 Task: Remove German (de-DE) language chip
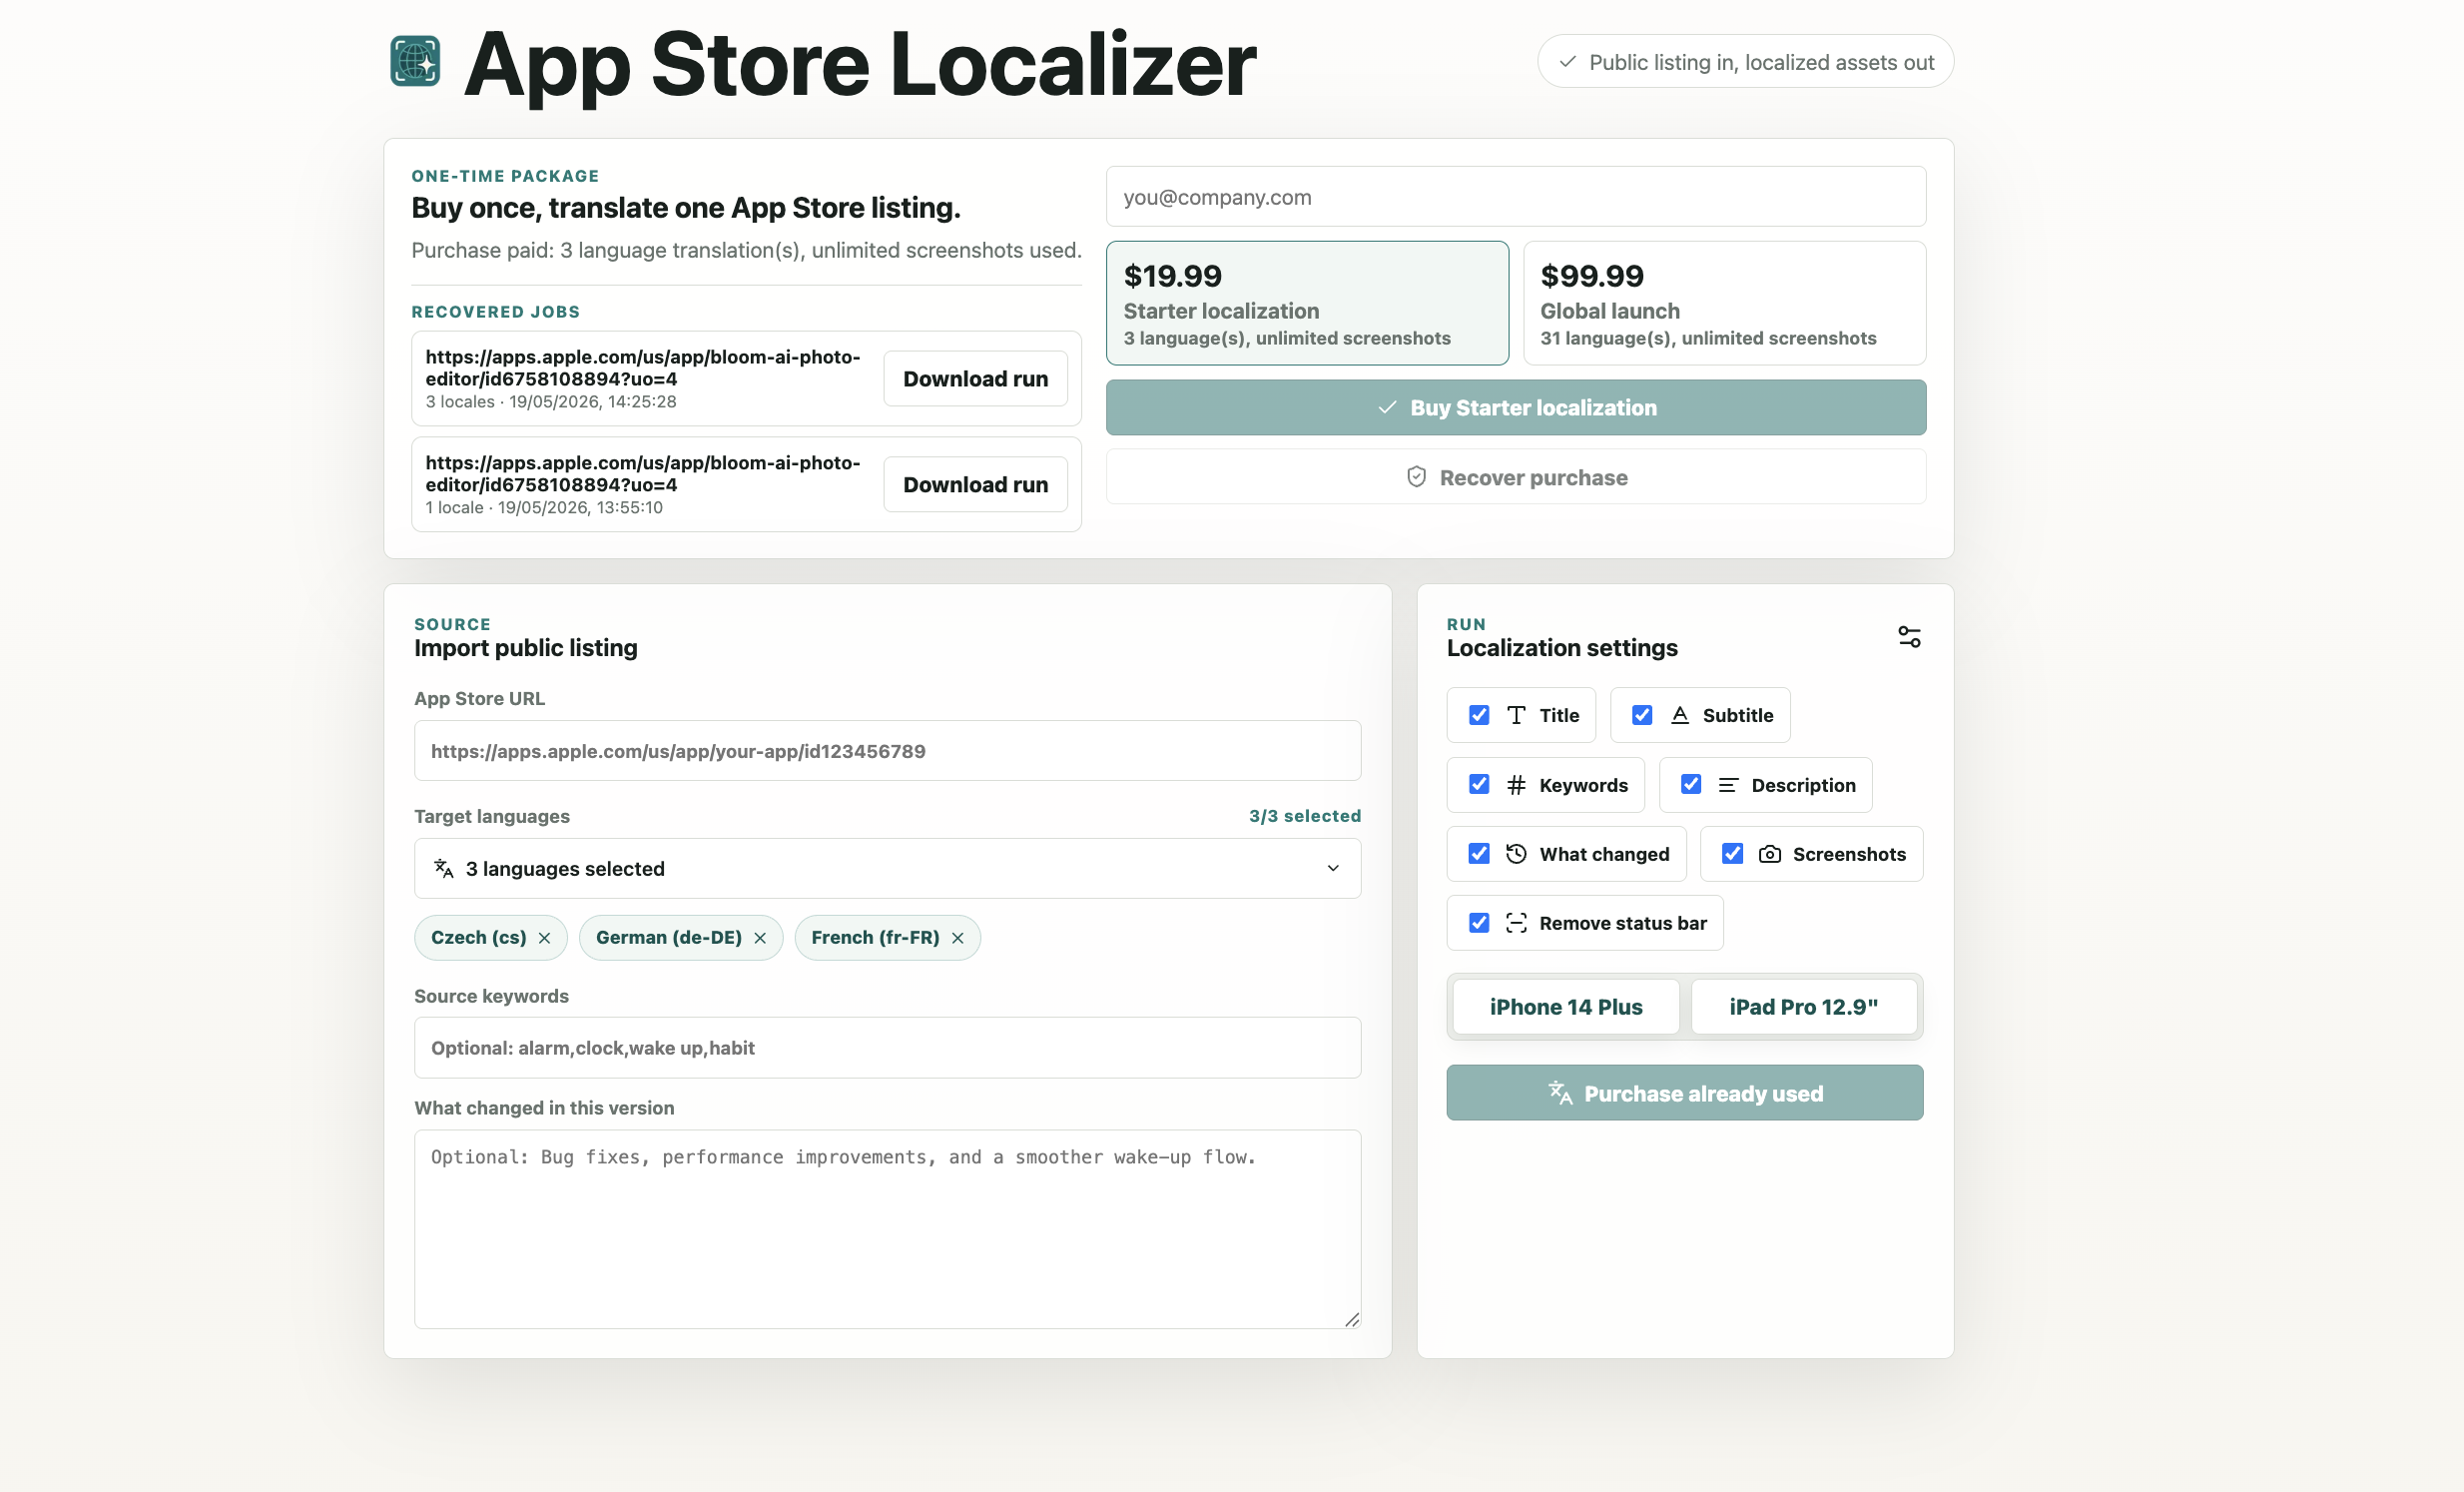(760, 938)
